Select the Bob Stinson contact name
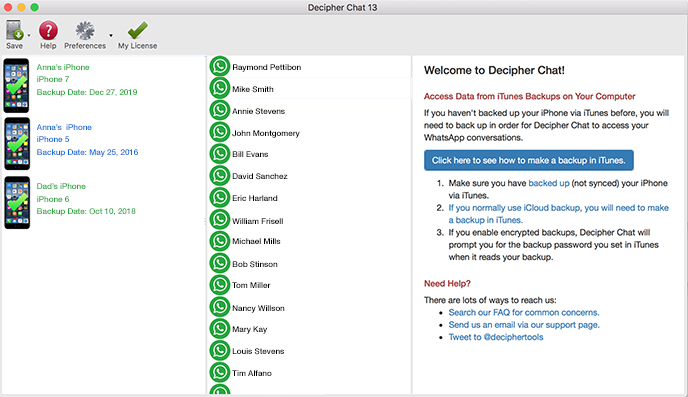The image size is (688, 397). pos(254,264)
